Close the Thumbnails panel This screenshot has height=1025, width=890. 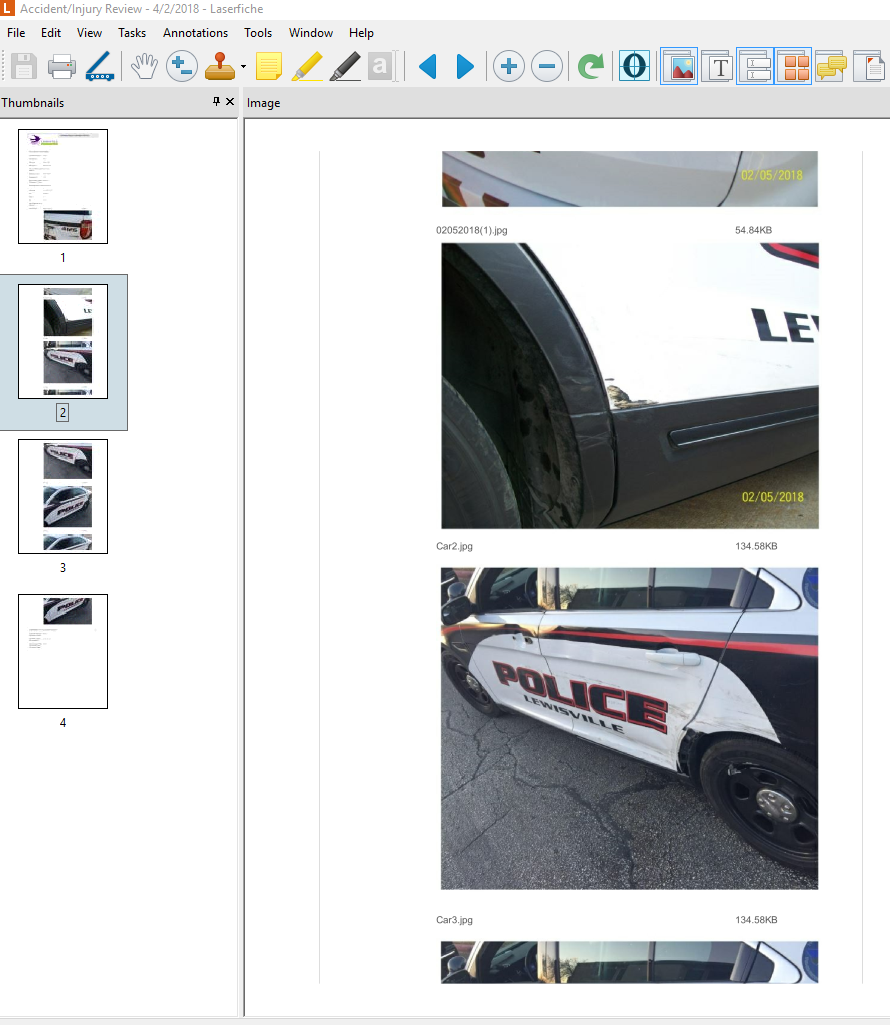pos(230,101)
